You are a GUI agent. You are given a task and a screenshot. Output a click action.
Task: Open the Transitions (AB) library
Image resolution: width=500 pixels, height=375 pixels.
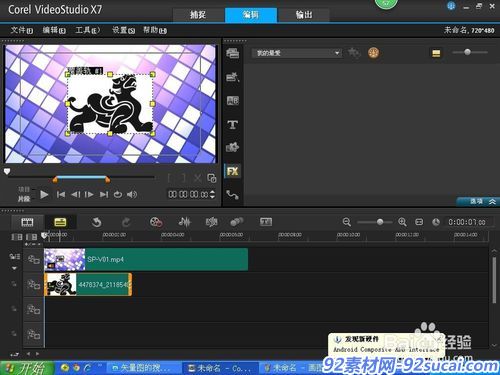click(233, 101)
